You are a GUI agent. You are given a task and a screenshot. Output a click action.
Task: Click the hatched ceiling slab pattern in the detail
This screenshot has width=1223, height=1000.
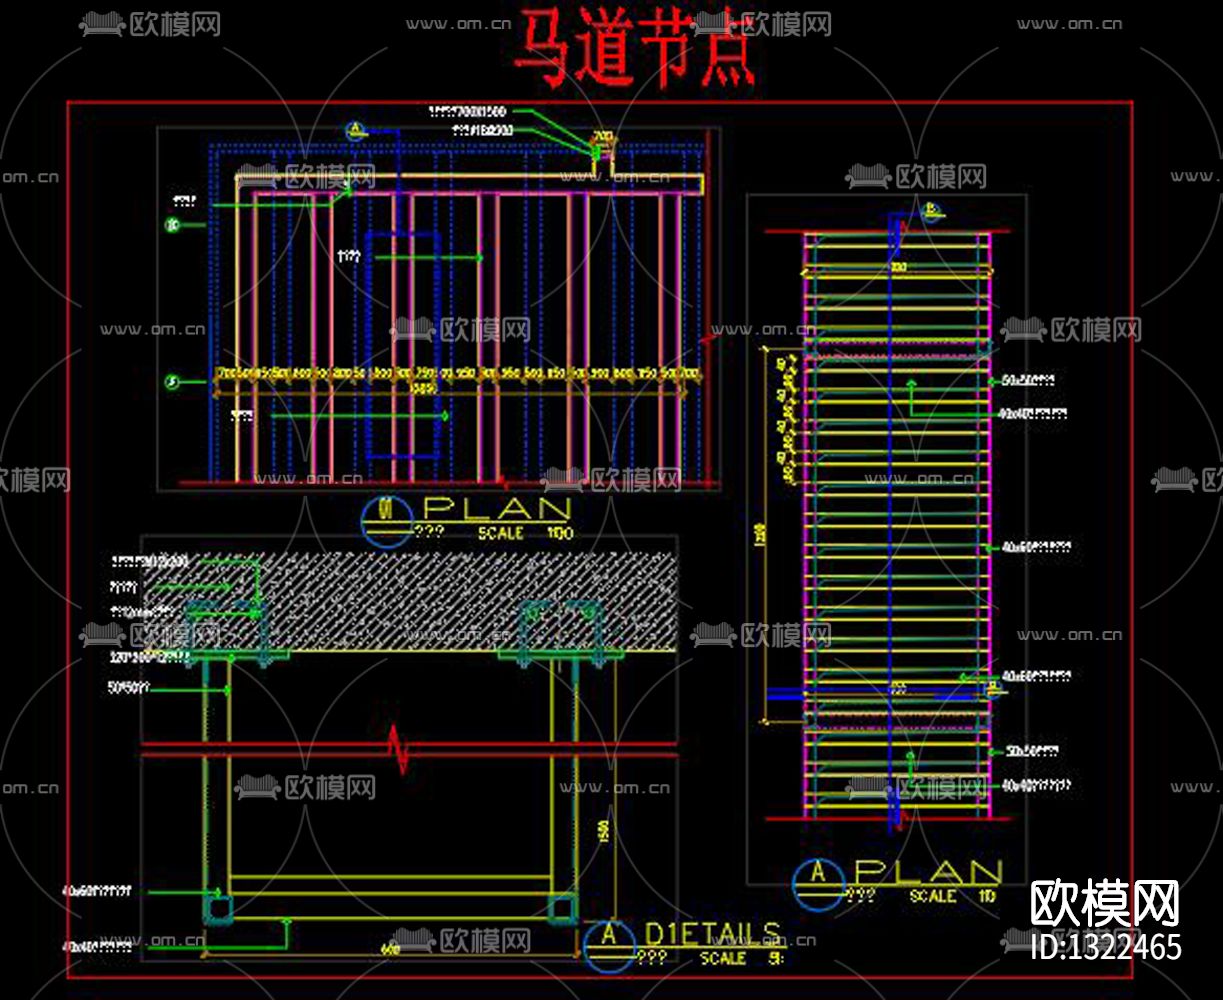pyautogui.click(x=400, y=590)
